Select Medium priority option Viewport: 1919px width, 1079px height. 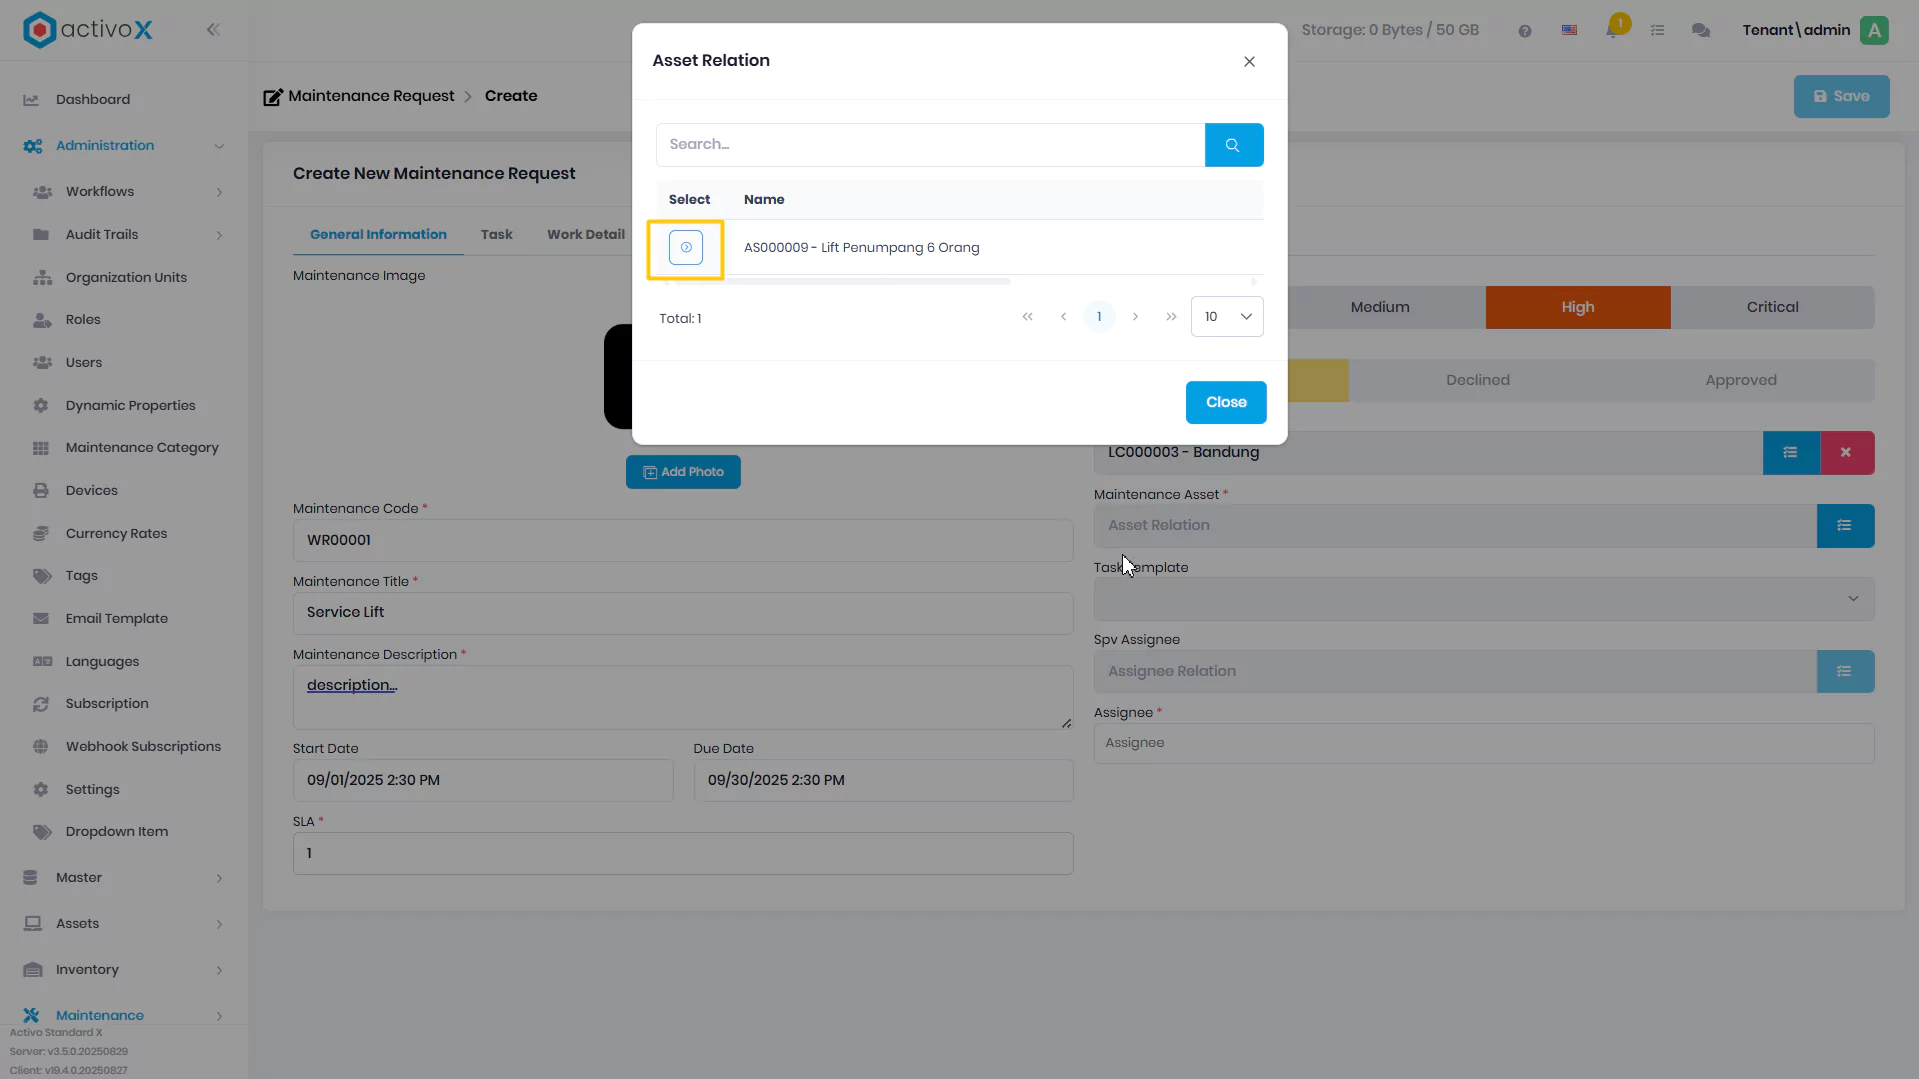coord(1380,308)
